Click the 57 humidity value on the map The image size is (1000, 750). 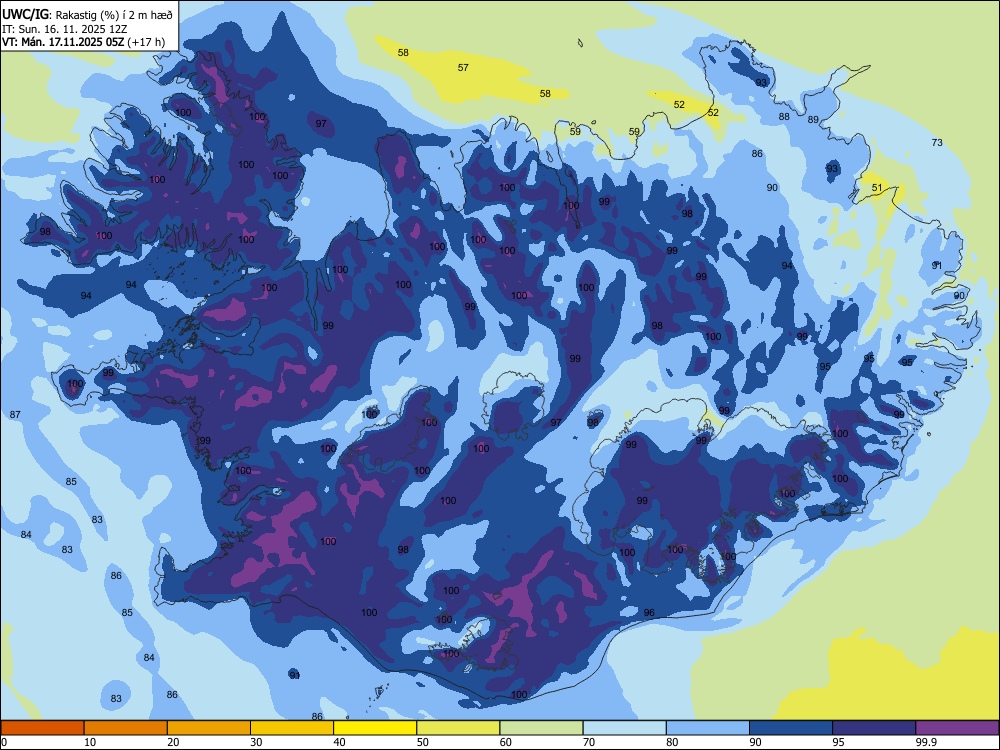click(463, 67)
